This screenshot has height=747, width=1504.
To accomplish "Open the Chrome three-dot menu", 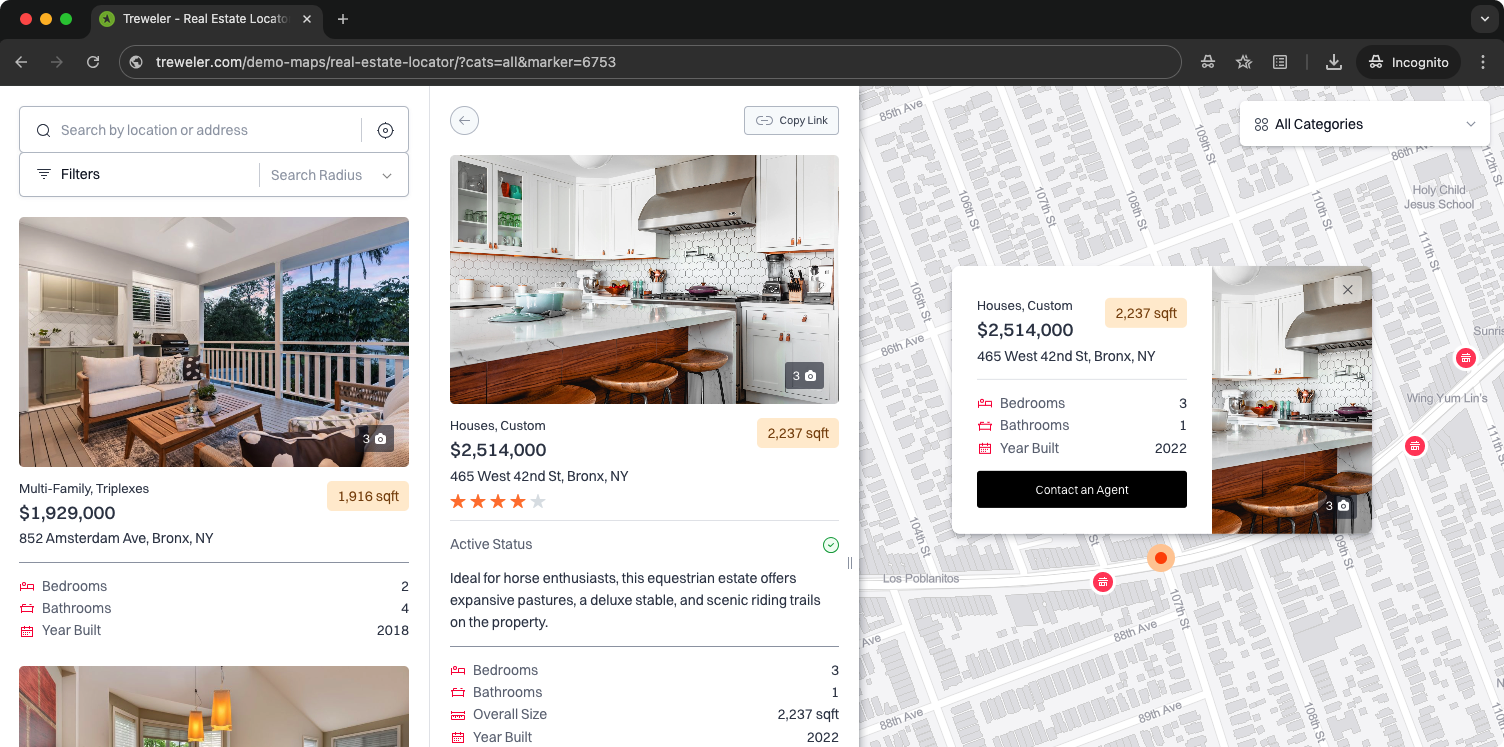I will [x=1483, y=62].
